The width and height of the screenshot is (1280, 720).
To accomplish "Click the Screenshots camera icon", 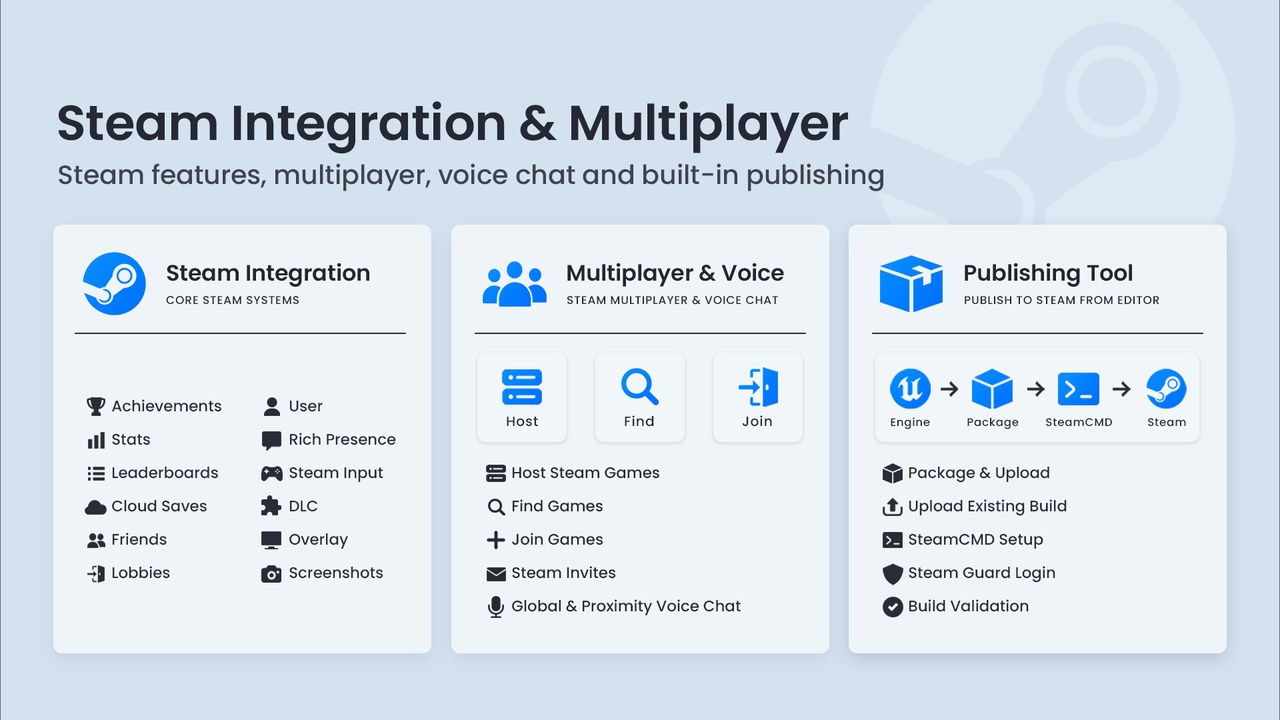I will 271,574.
